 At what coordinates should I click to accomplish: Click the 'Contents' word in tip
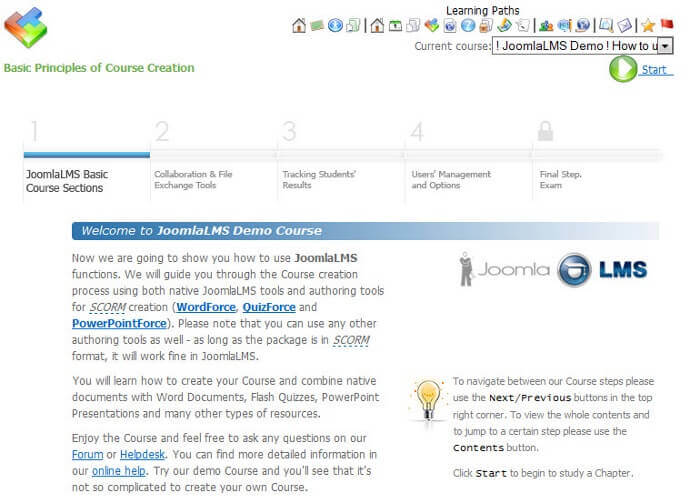(x=479, y=448)
